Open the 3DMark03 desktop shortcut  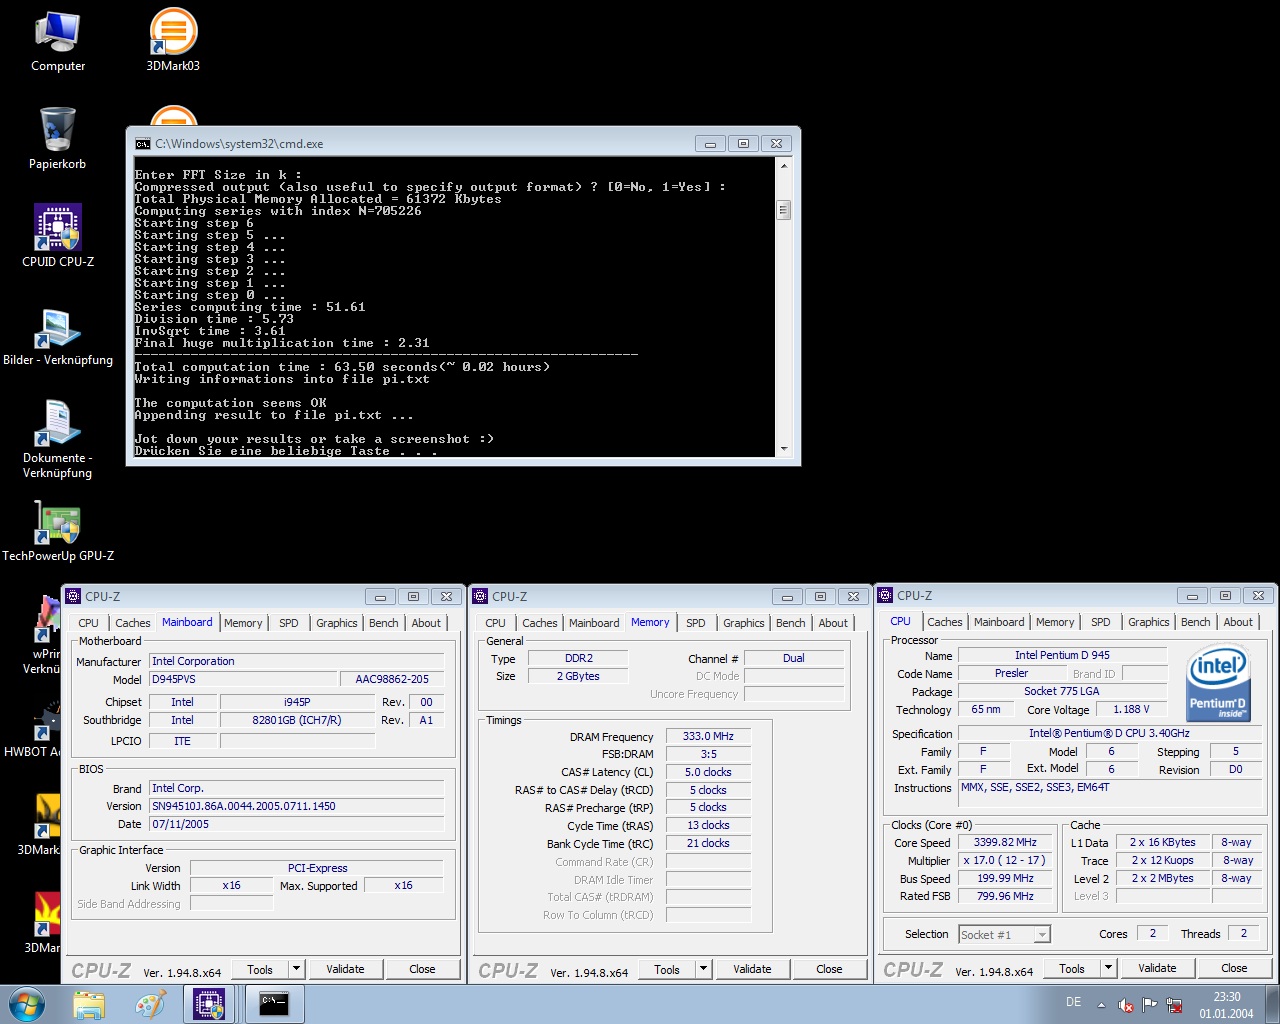pyautogui.click(x=173, y=40)
